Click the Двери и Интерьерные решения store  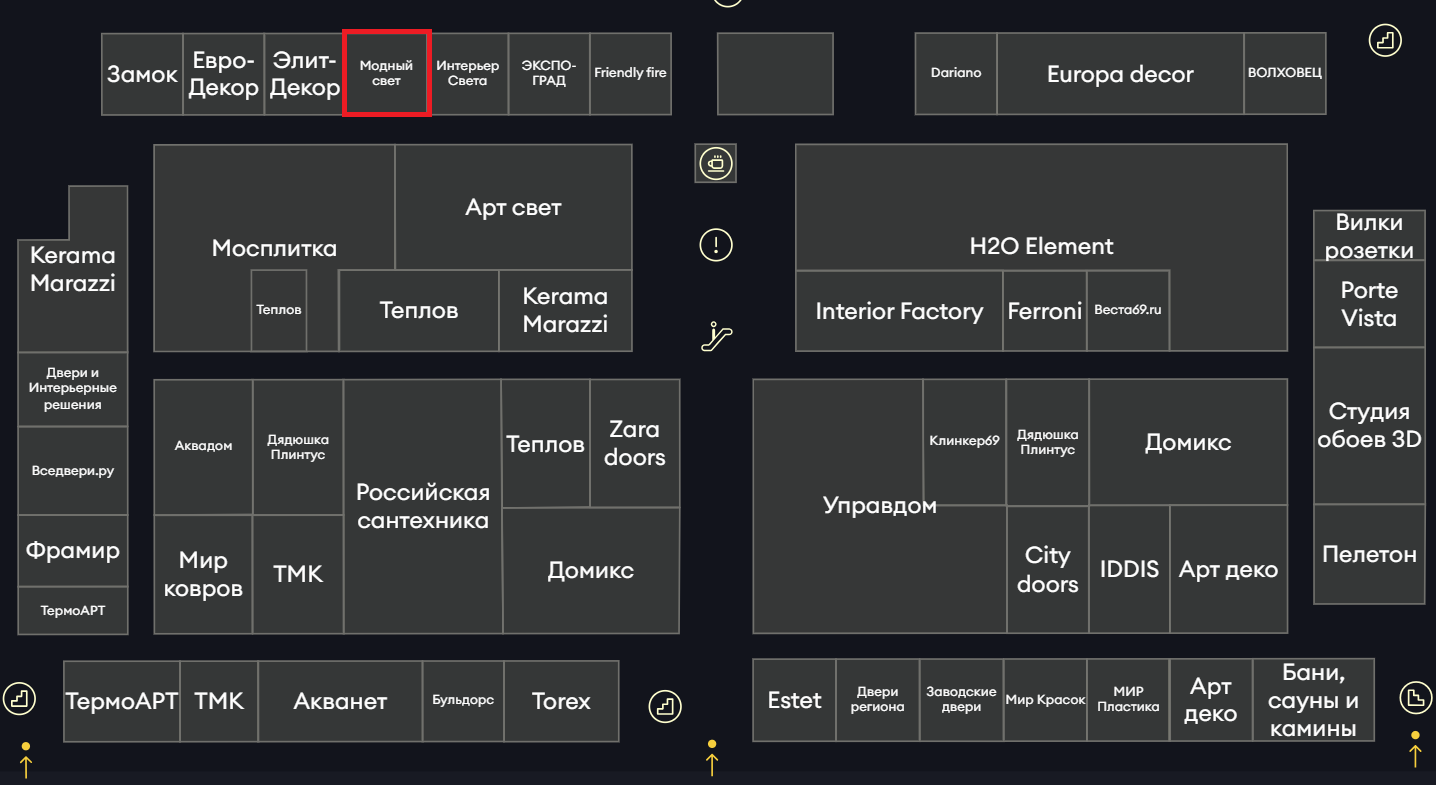(73, 389)
